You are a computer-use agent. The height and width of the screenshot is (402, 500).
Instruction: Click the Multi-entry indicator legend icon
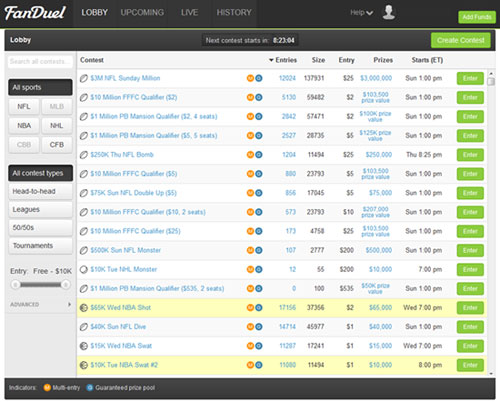pos(47,388)
